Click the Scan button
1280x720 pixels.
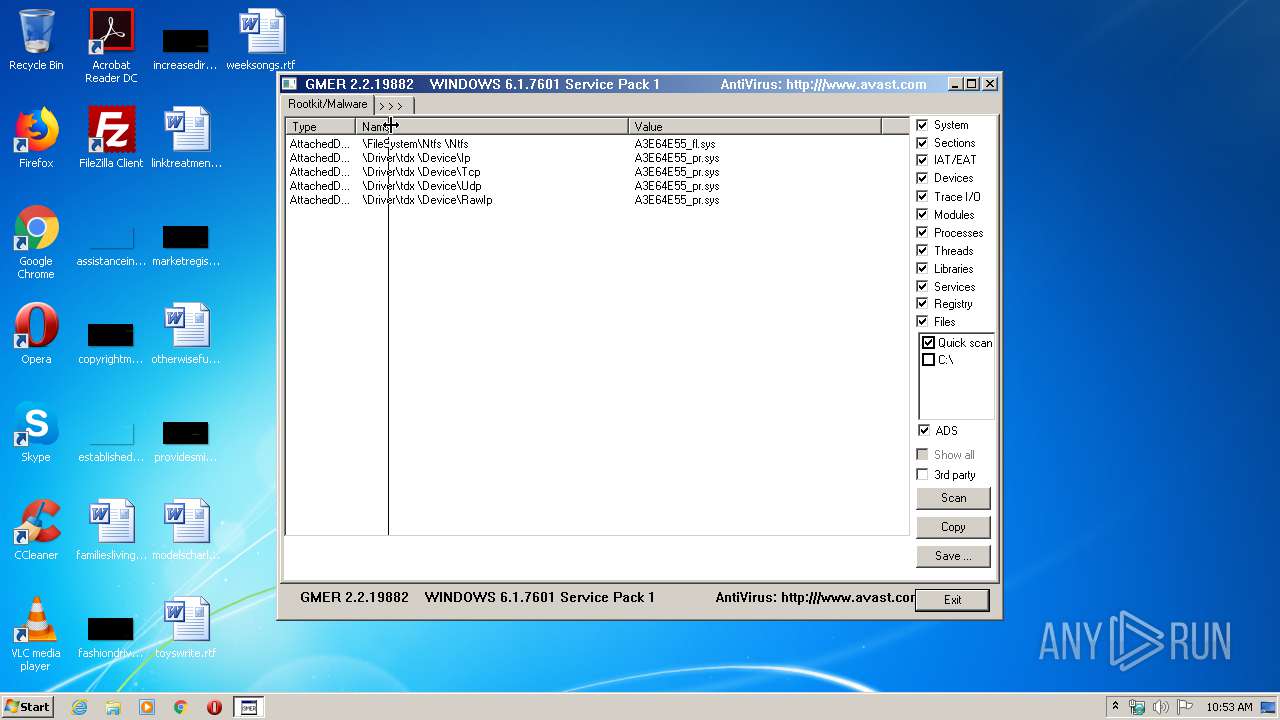953,498
